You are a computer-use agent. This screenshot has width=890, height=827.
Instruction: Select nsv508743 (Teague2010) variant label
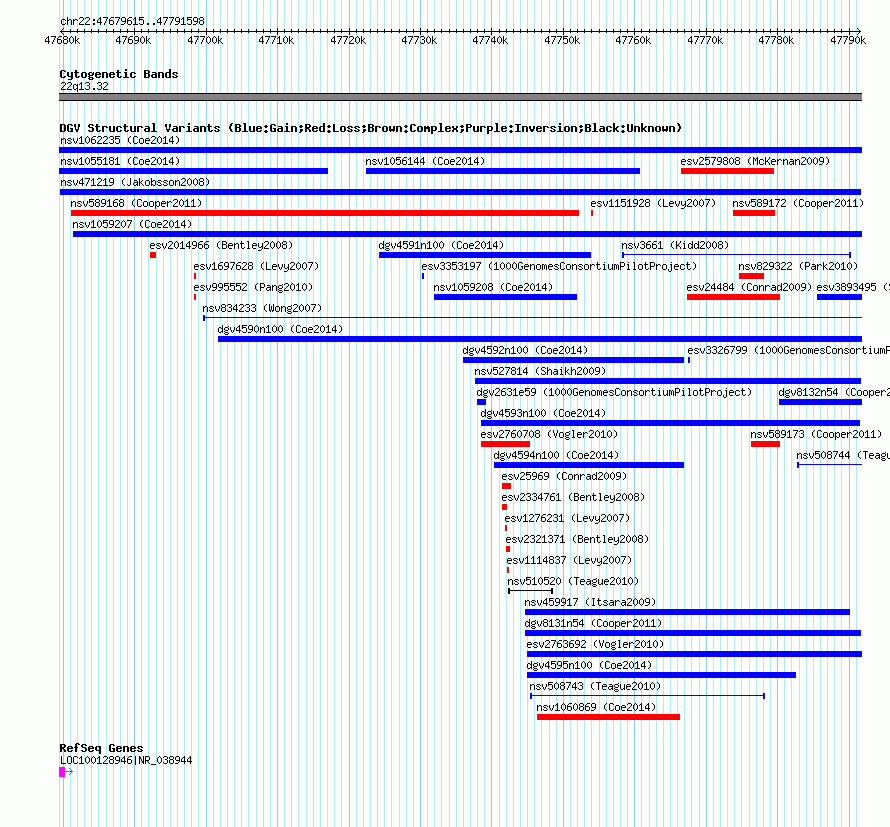click(x=595, y=686)
